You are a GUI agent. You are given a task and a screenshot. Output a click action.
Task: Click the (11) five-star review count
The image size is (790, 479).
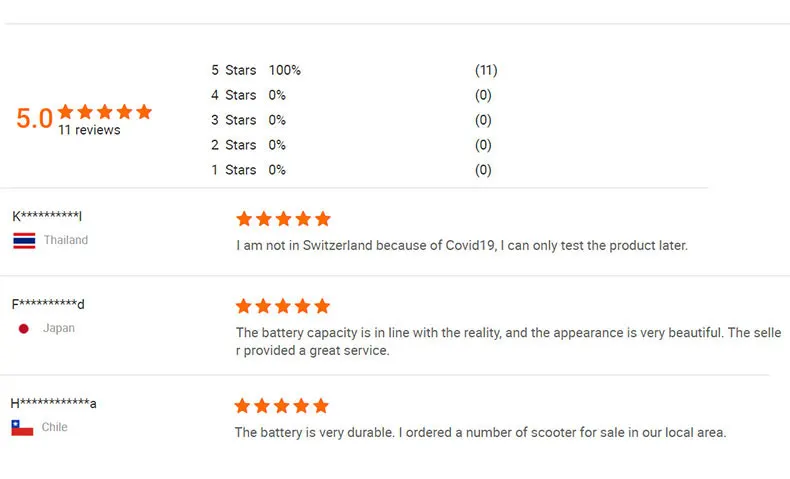(485, 71)
